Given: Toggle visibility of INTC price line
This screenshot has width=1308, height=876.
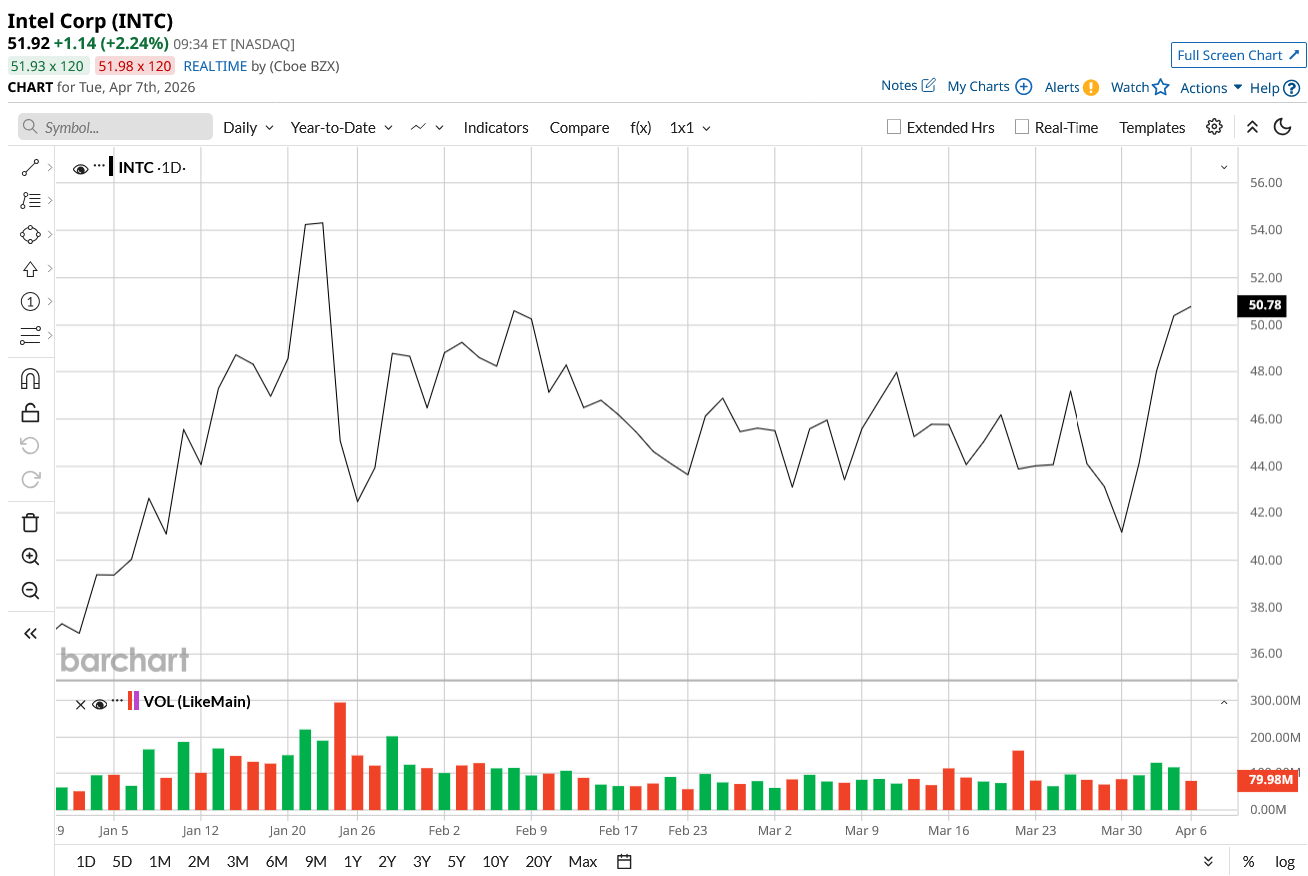Looking at the screenshot, I should coord(80,169).
